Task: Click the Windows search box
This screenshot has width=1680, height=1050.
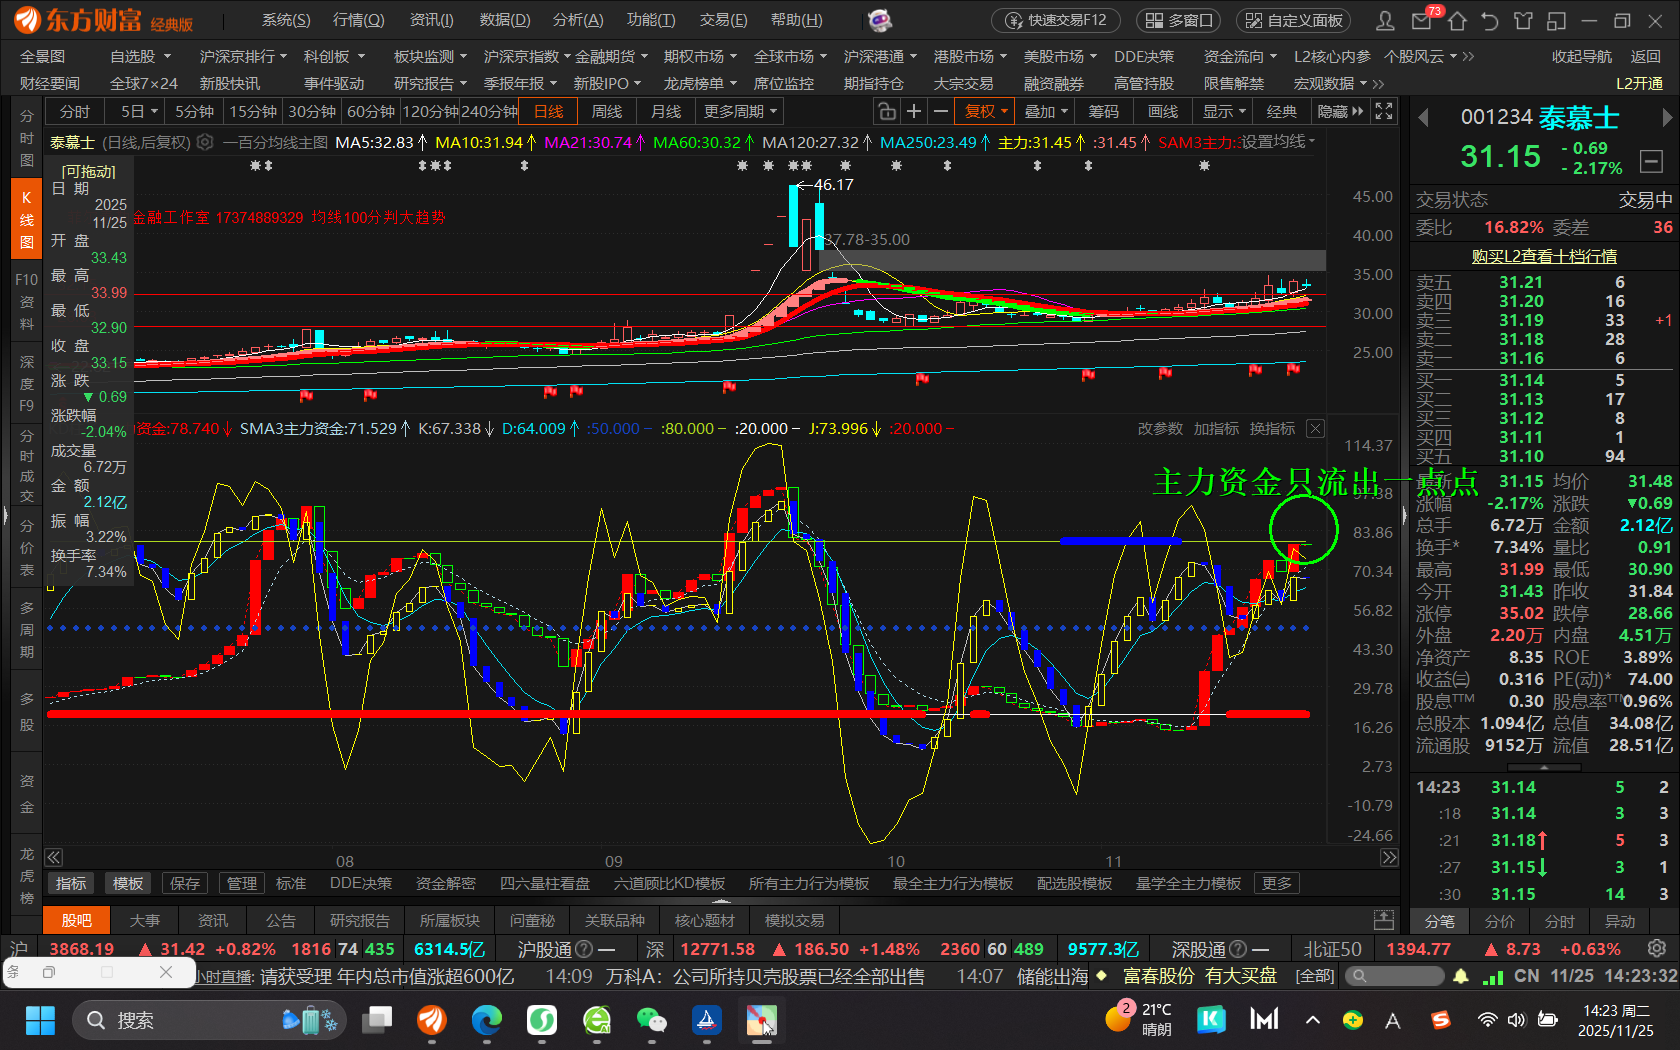Action: [210, 1020]
